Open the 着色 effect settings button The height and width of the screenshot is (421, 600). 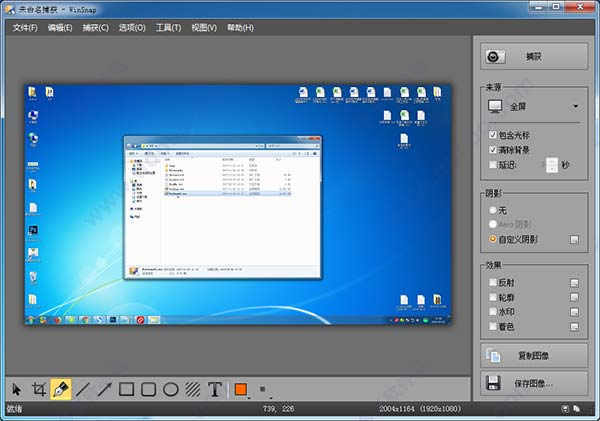pyautogui.click(x=574, y=326)
